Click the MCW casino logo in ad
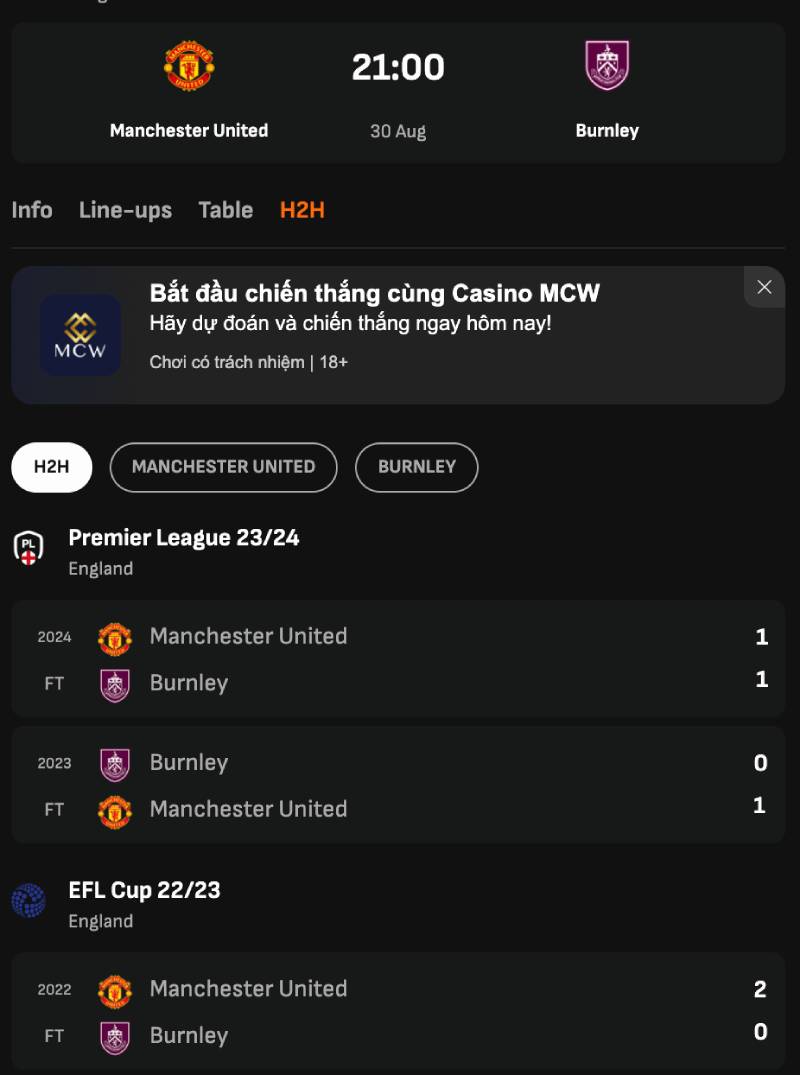The height and width of the screenshot is (1075, 800). (x=80, y=335)
